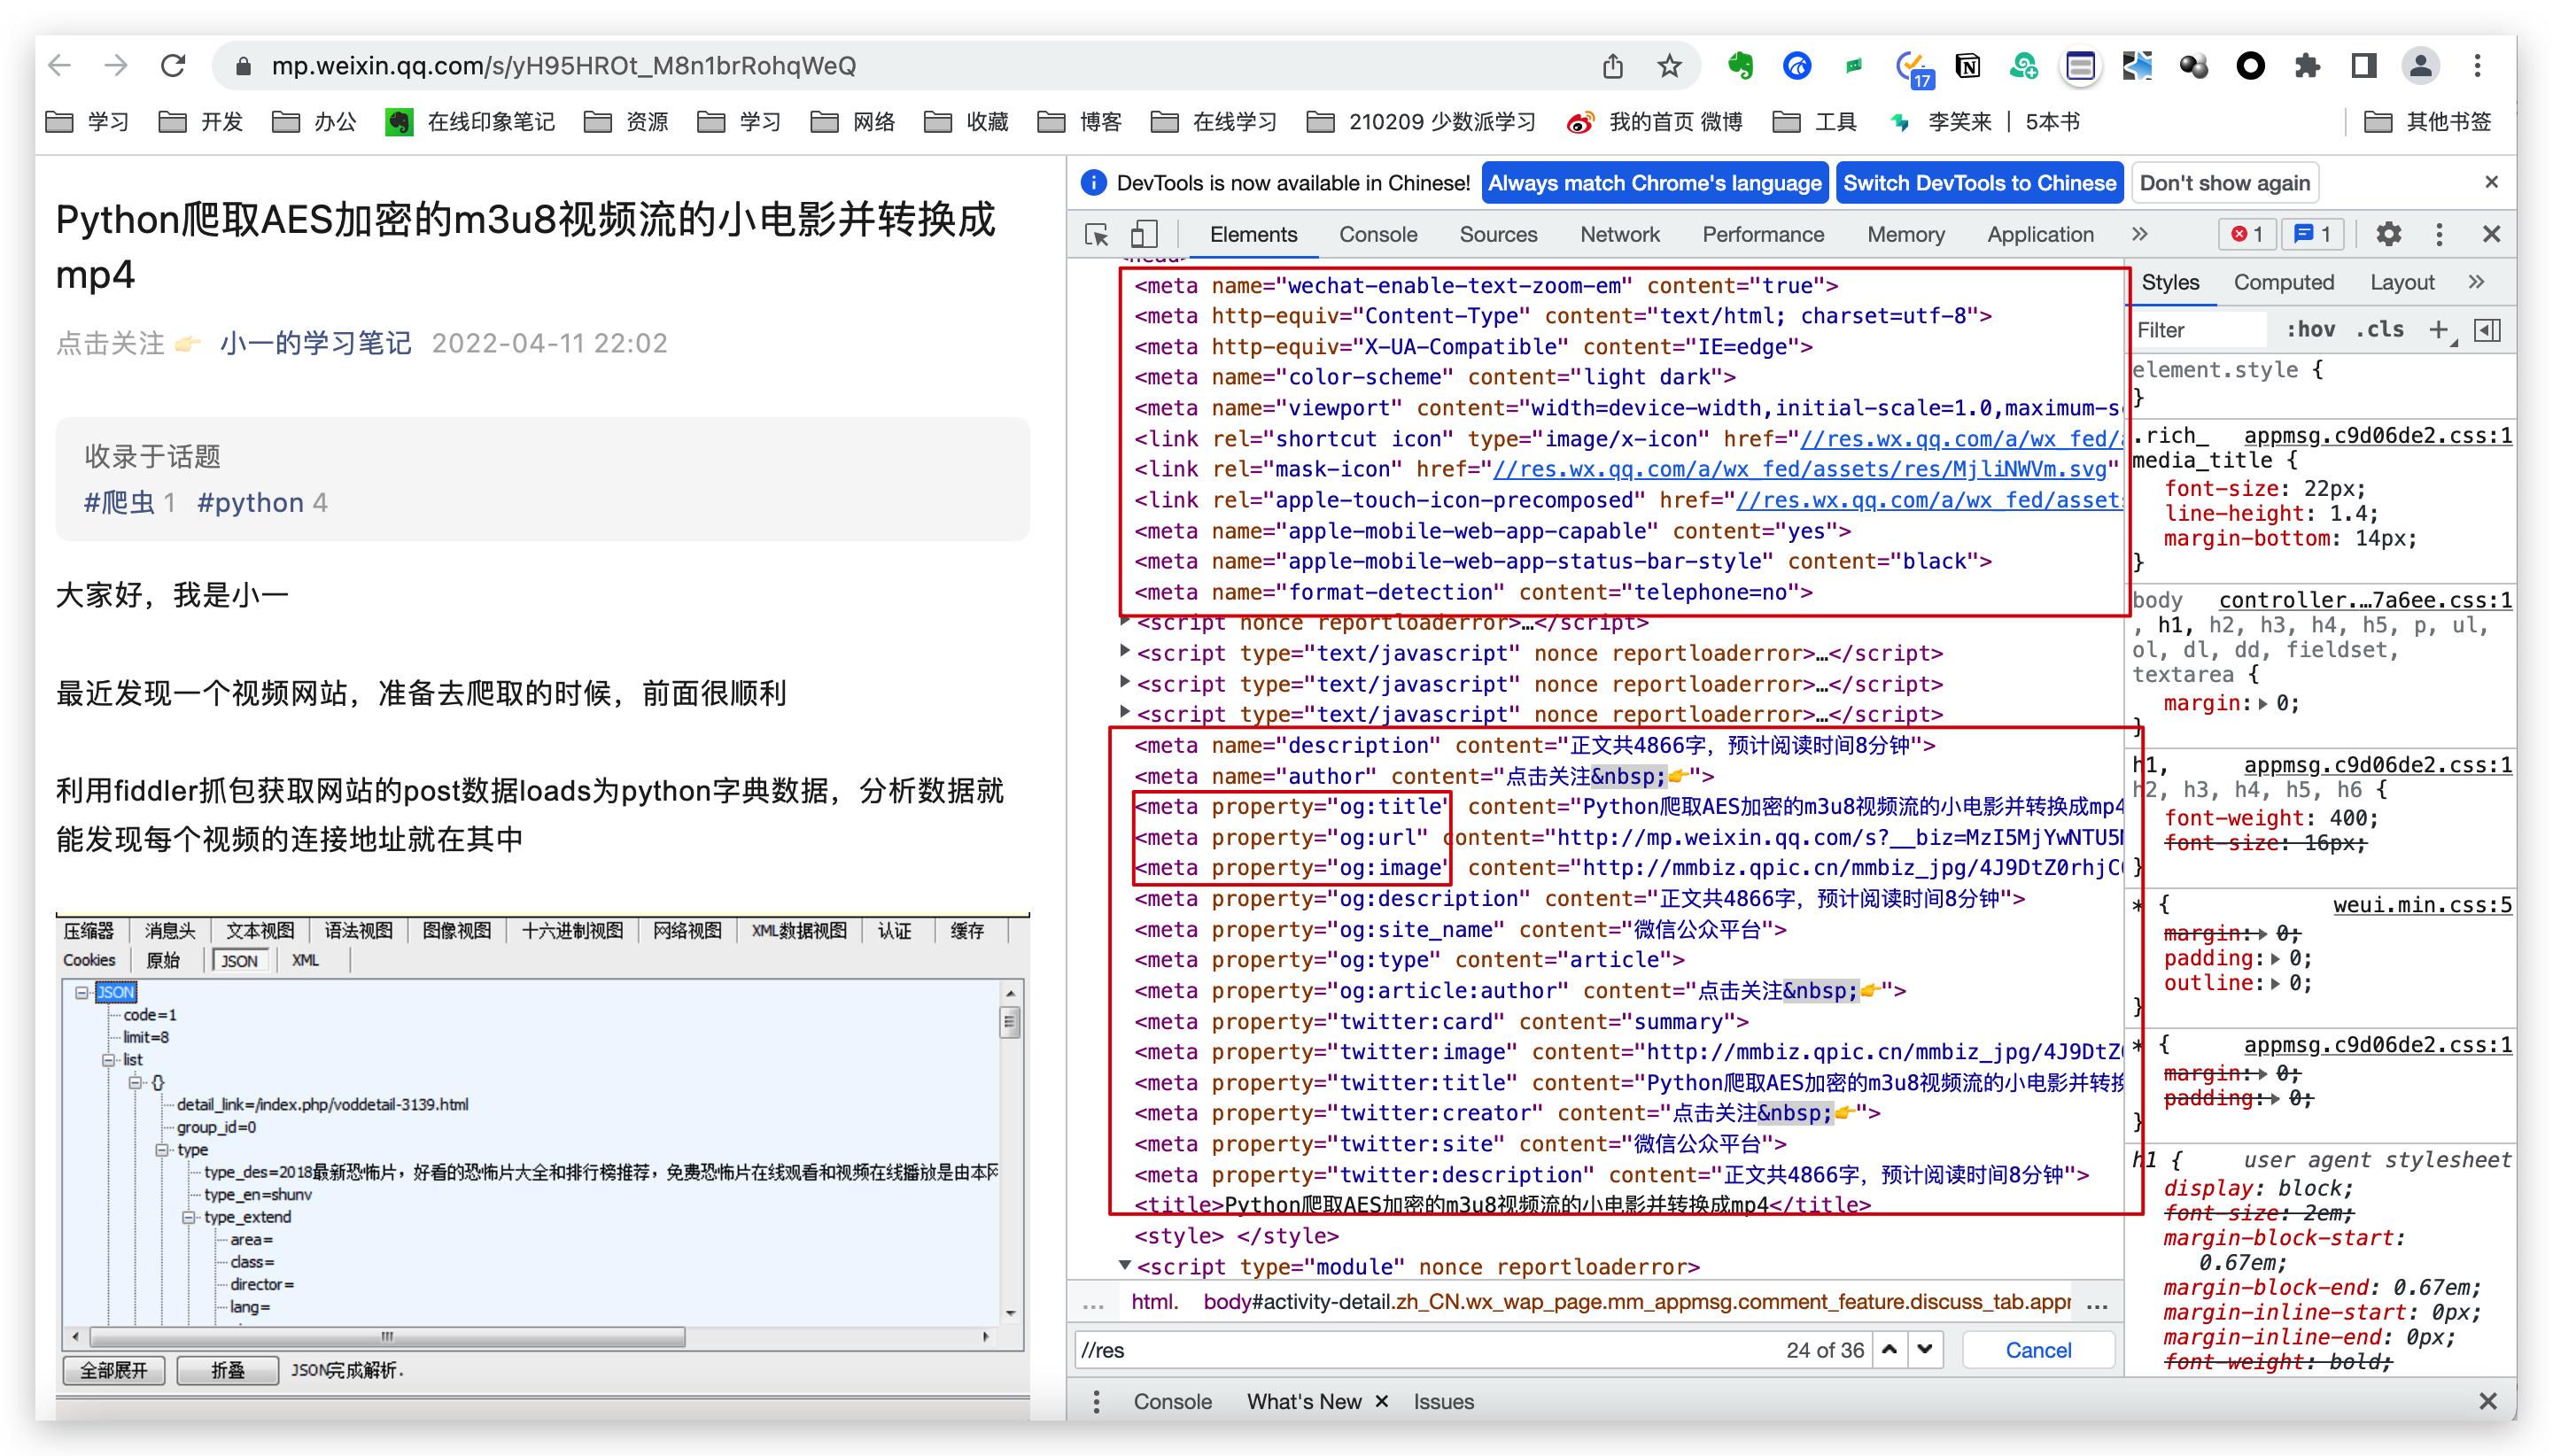
Task: Open Chrome extensions puzzle icon
Action: pos(2307,67)
